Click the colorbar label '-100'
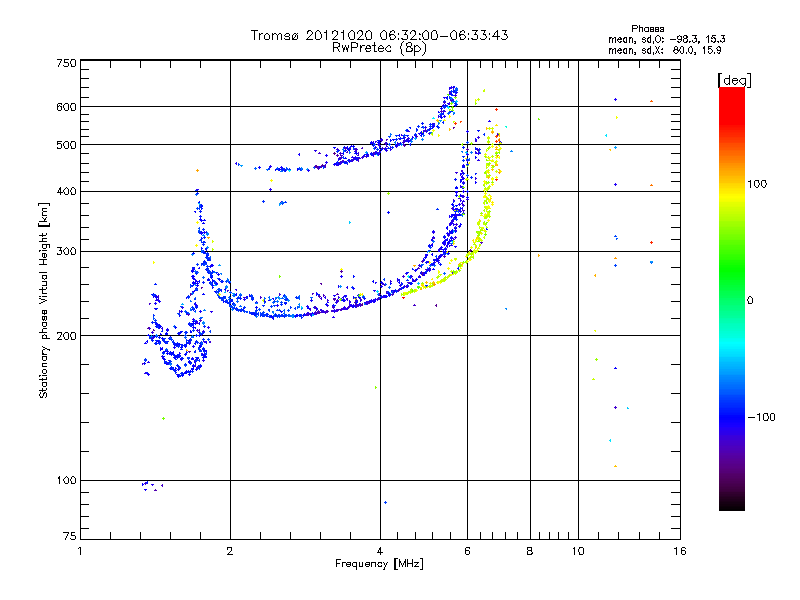This screenshot has height=600, width=800. pos(762,417)
